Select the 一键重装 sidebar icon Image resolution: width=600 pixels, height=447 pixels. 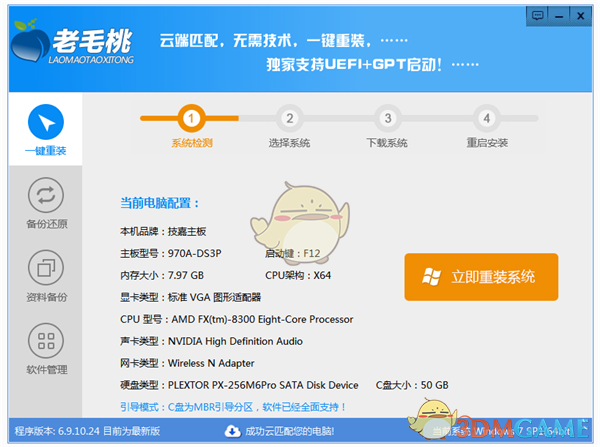pos(46,122)
